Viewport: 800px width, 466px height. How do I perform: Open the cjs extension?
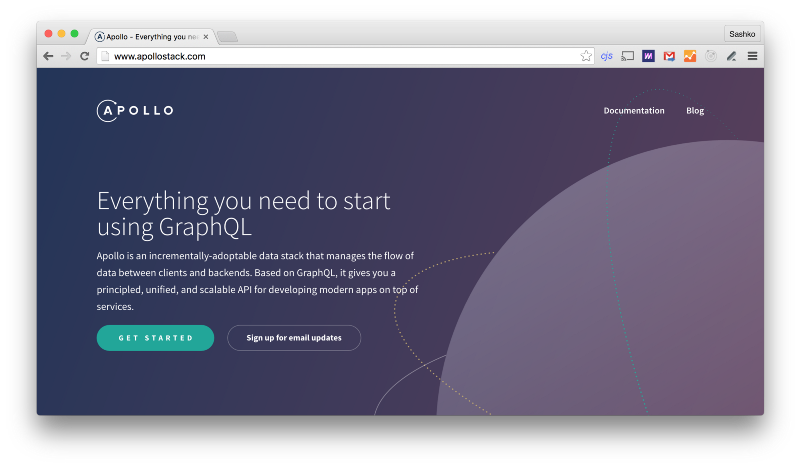pos(606,56)
